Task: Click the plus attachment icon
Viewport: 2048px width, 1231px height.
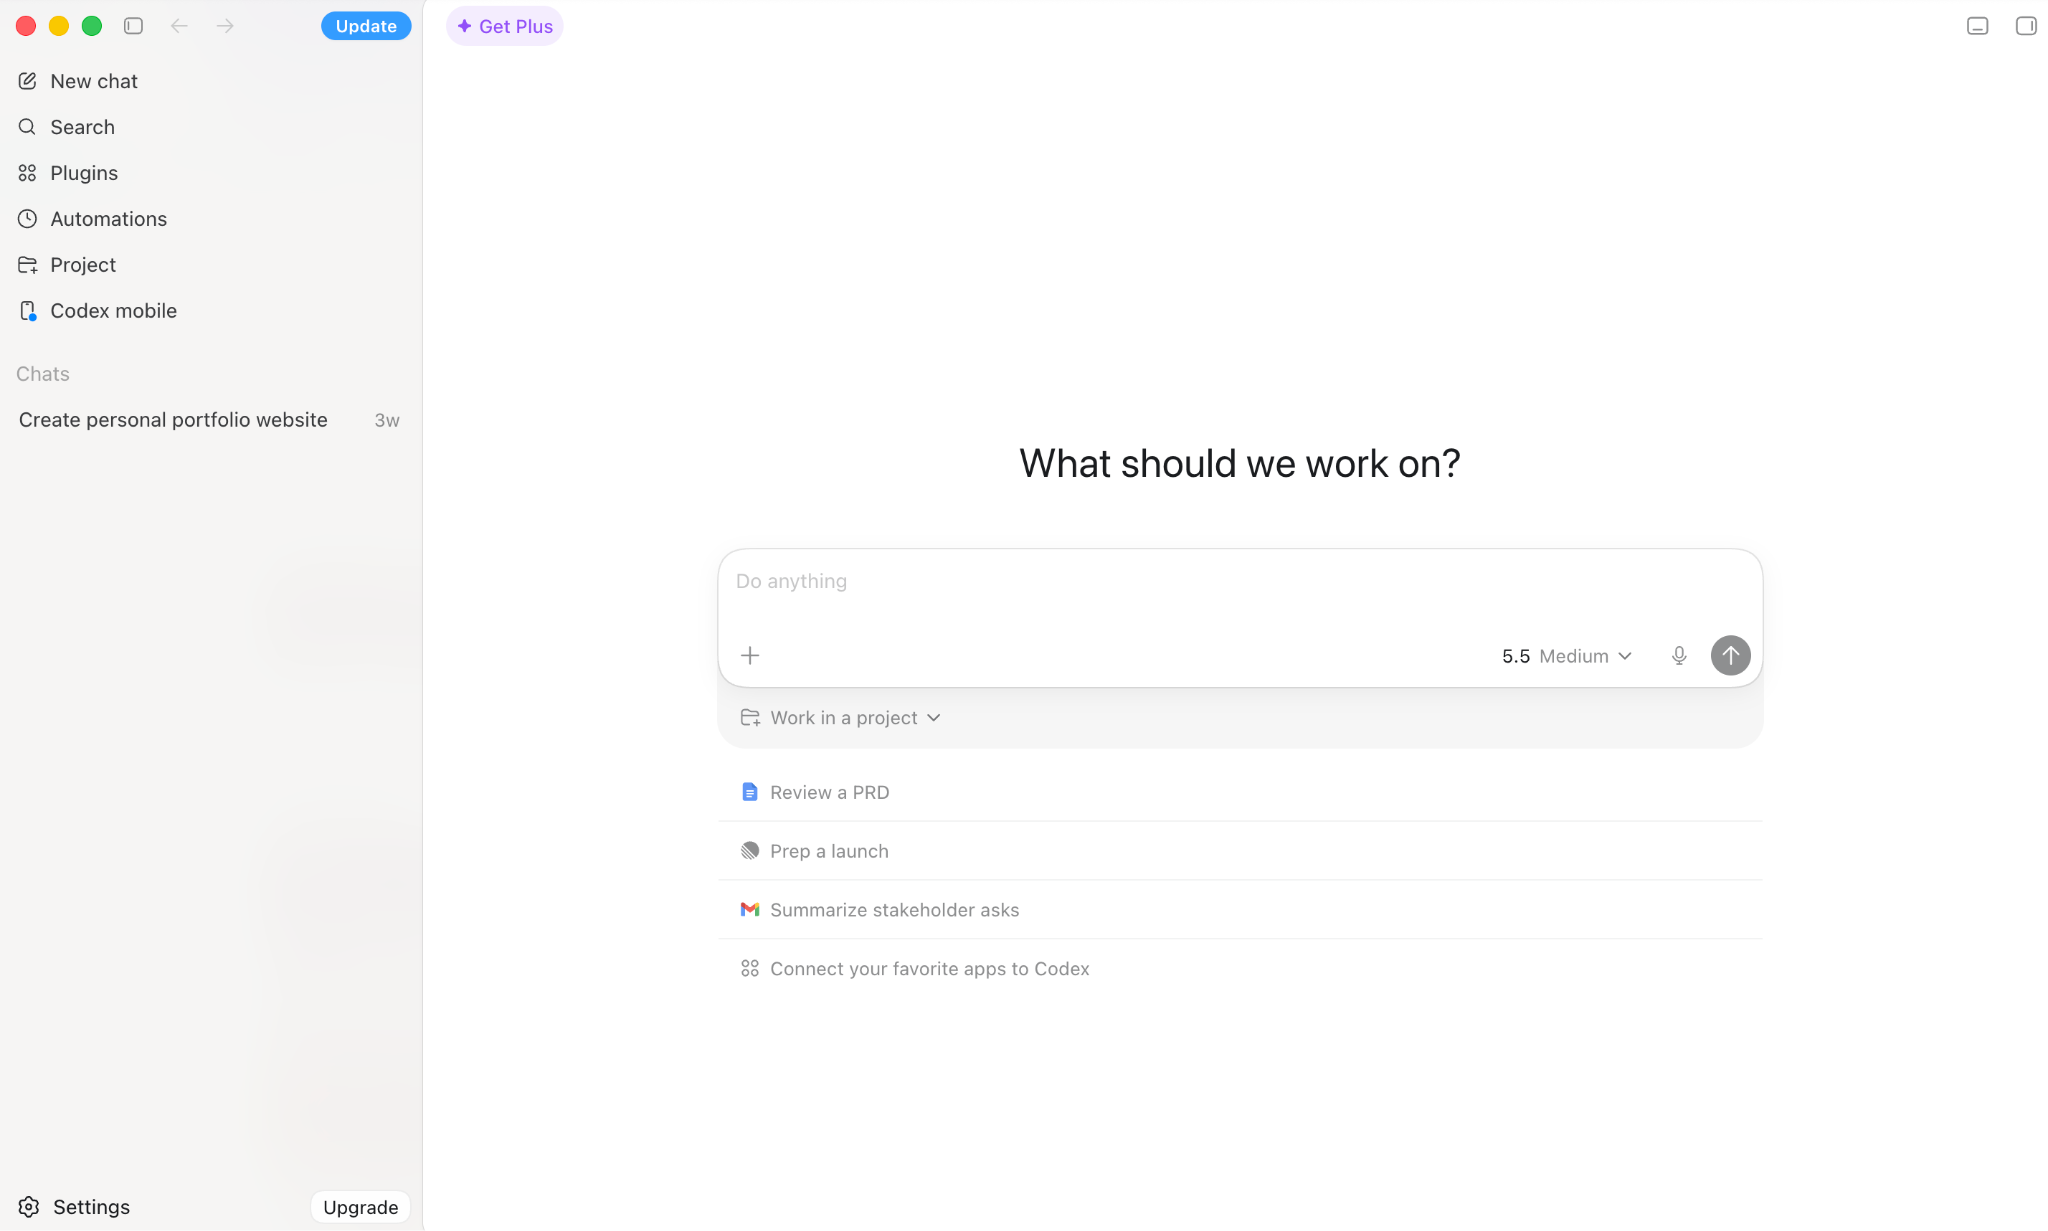Action: (x=750, y=656)
